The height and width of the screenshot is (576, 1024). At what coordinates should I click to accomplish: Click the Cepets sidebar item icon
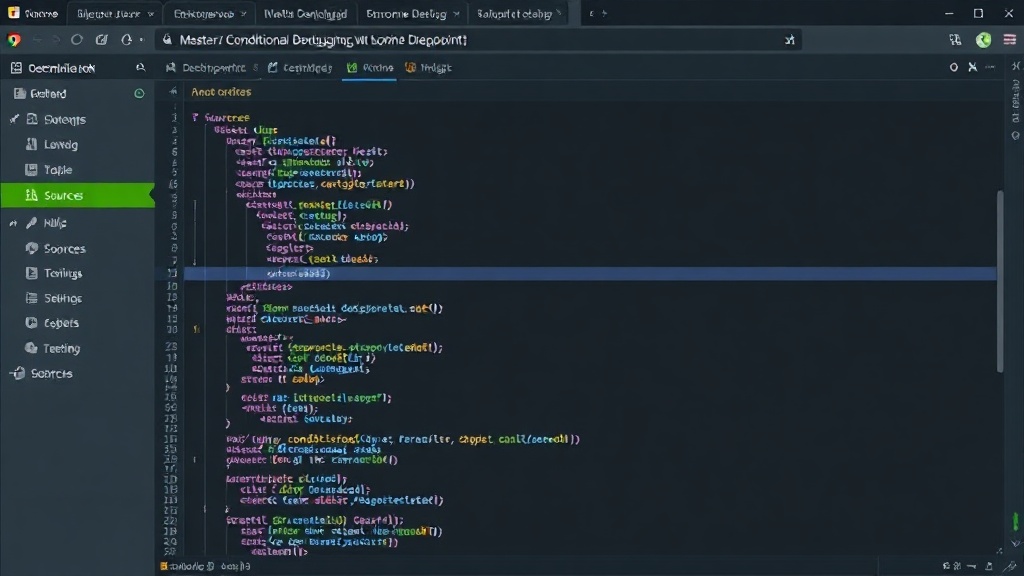pos(31,323)
